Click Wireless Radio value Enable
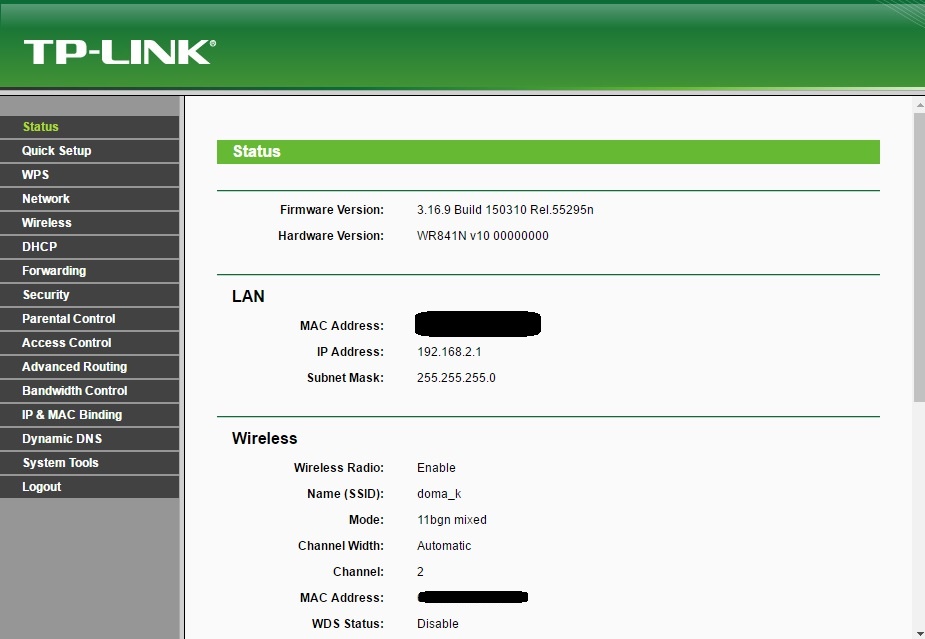The width and height of the screenshot is (925, 639). (x=436, y=468)
